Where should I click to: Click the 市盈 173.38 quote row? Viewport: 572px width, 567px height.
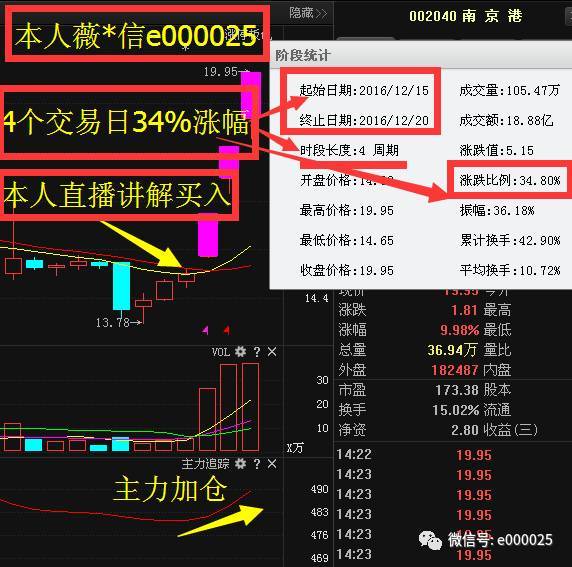point(408,390)
